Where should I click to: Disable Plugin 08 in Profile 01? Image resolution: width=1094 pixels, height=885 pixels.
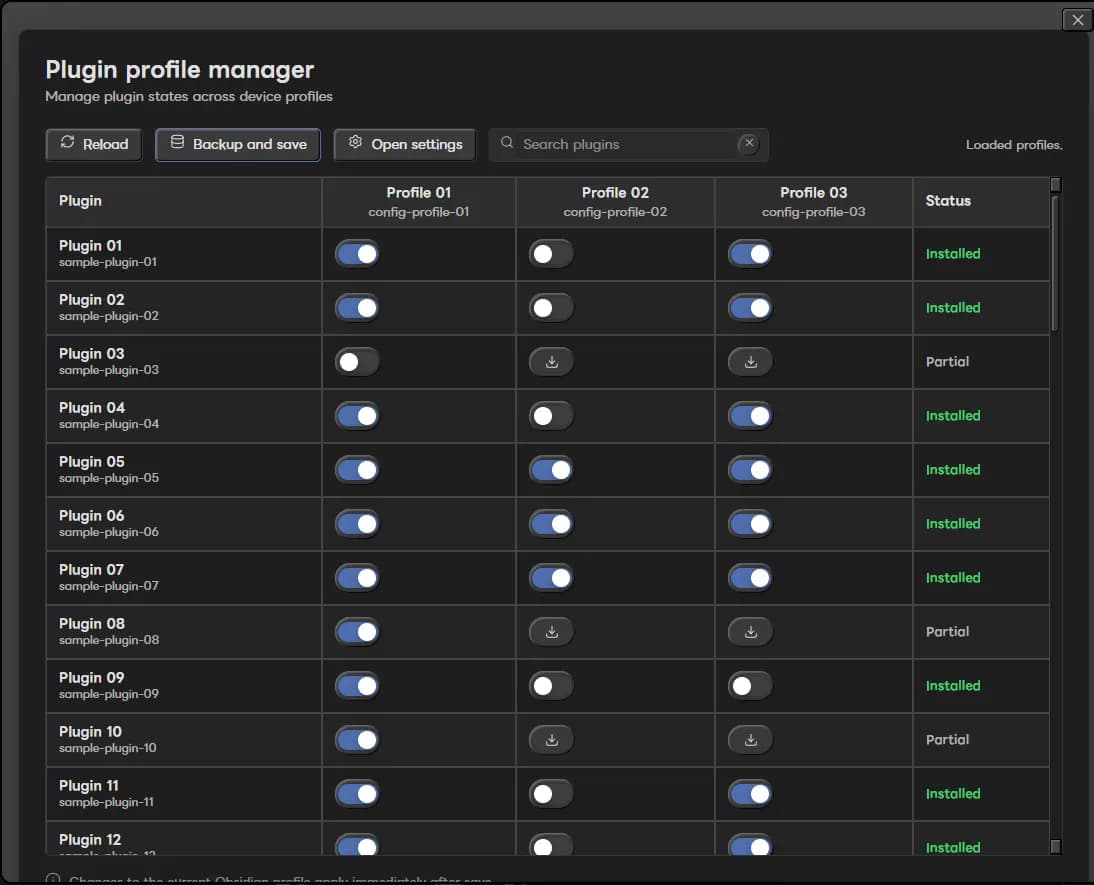(x=357, y=632)
